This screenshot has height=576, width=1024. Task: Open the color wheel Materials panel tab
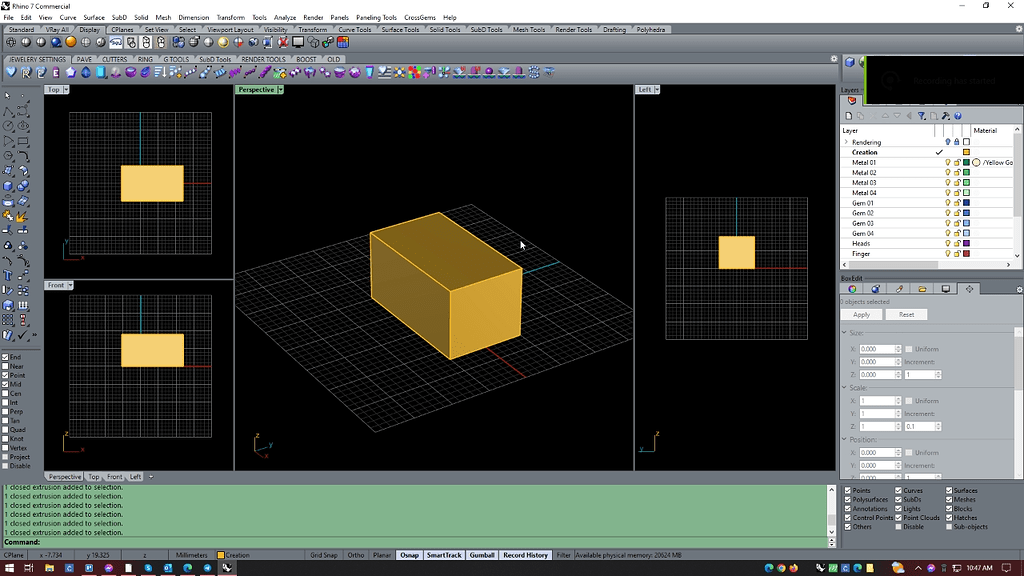point(852,289)
